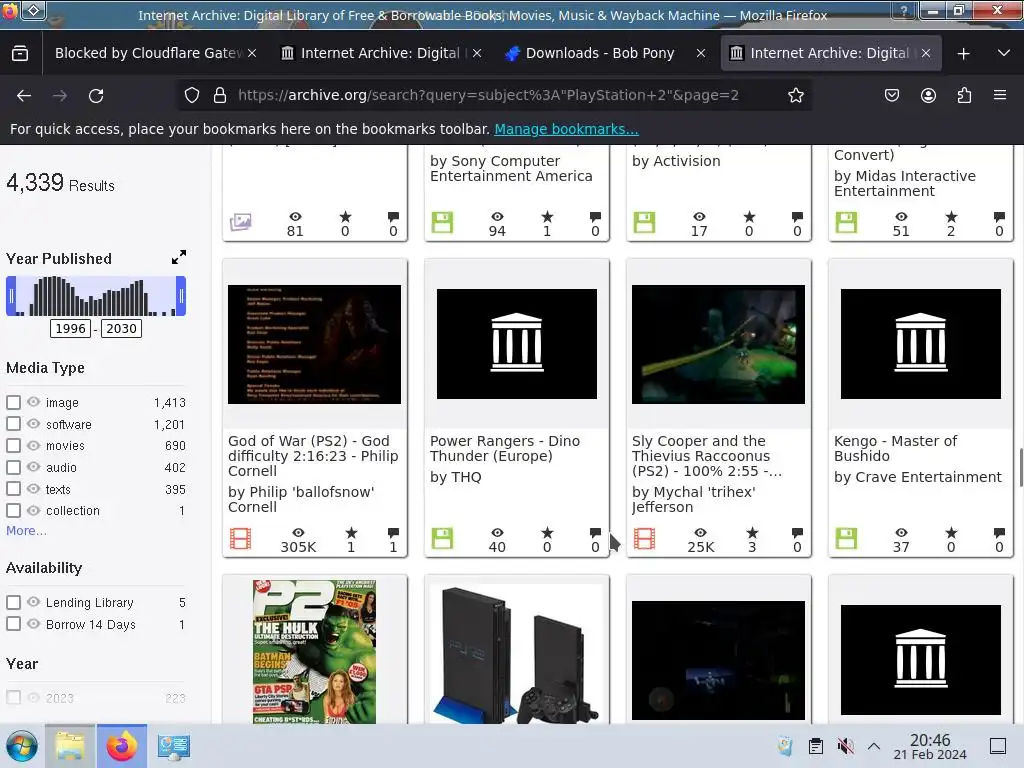Image resolution: width=1024 pixels, height=768 pixels.
Task: Click software icon on Midas Interactive card
Action: click(x=846, y=222)
